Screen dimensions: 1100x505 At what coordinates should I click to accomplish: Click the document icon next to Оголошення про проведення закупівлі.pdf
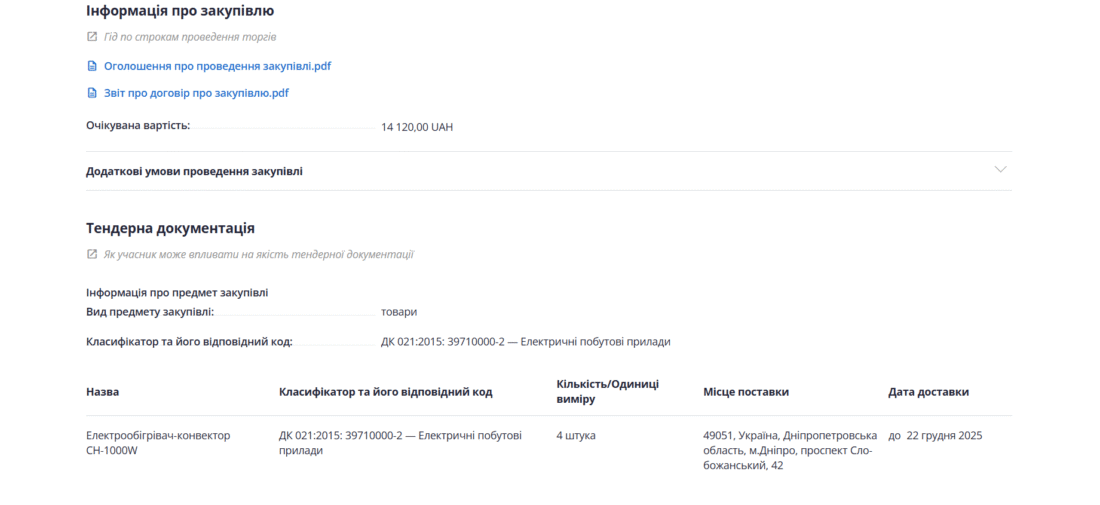click(x=92, y=67)
